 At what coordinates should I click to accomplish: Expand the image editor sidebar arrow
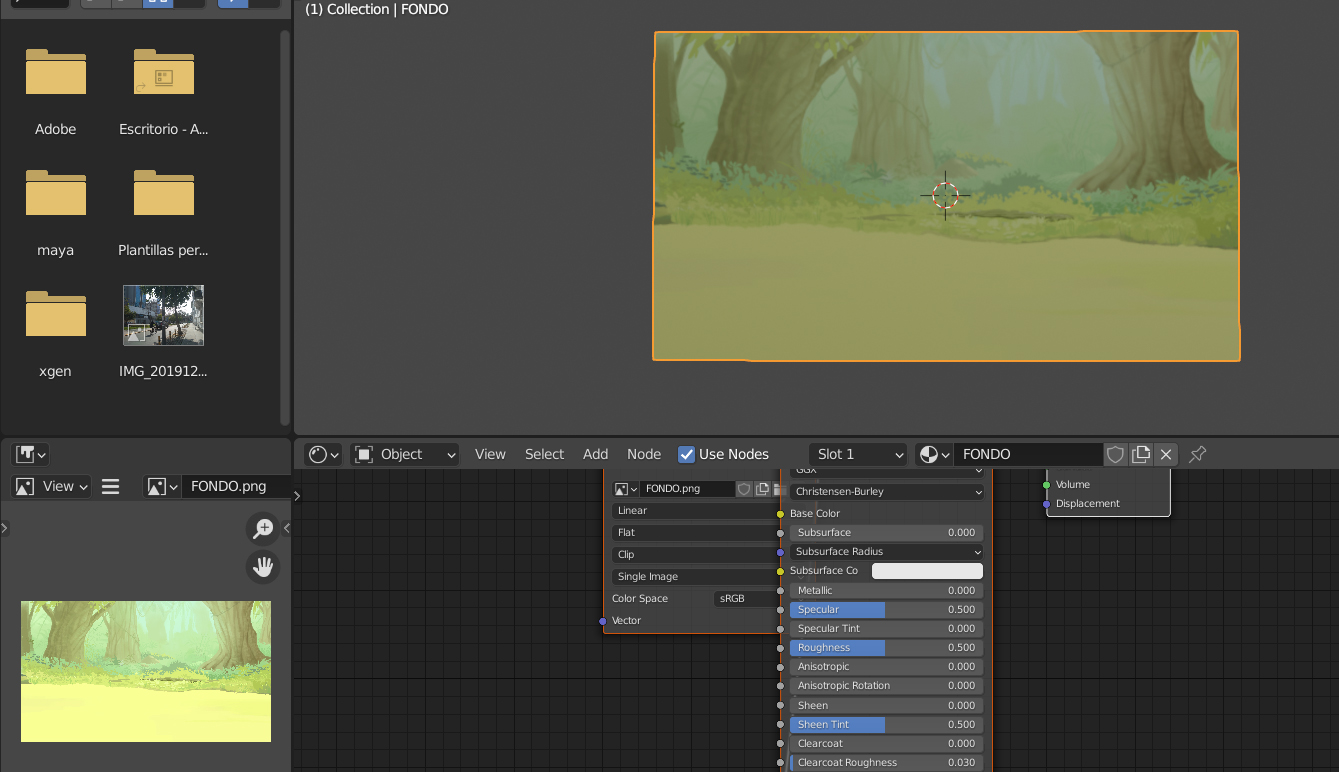click(x=287, y=529)
